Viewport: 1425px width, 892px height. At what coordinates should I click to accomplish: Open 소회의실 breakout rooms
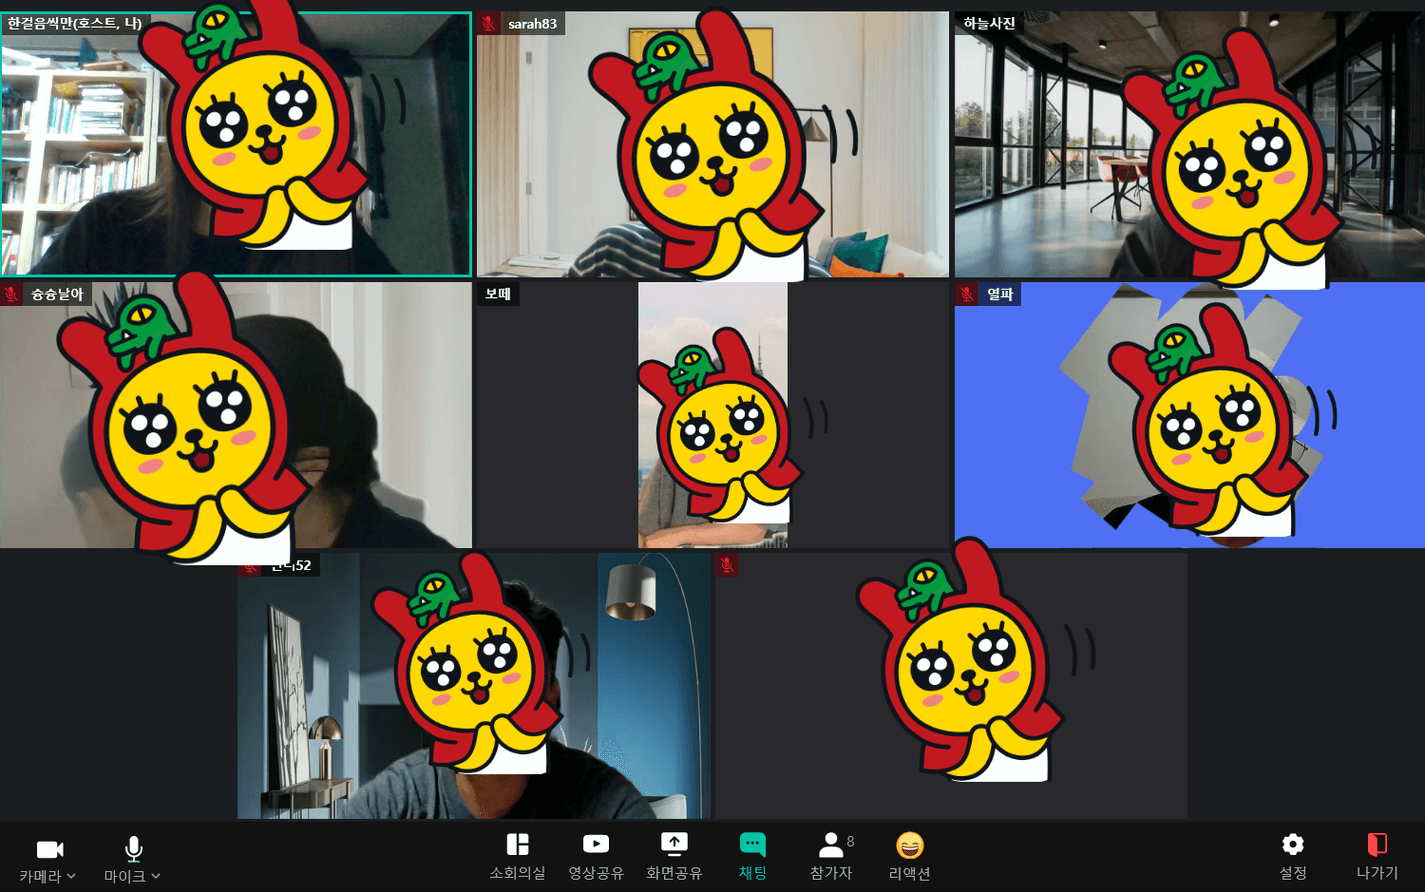coord(517,857)
